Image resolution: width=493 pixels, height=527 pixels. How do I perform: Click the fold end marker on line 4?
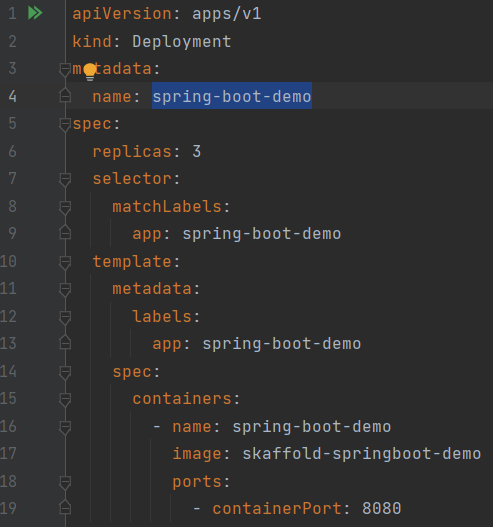65,96
